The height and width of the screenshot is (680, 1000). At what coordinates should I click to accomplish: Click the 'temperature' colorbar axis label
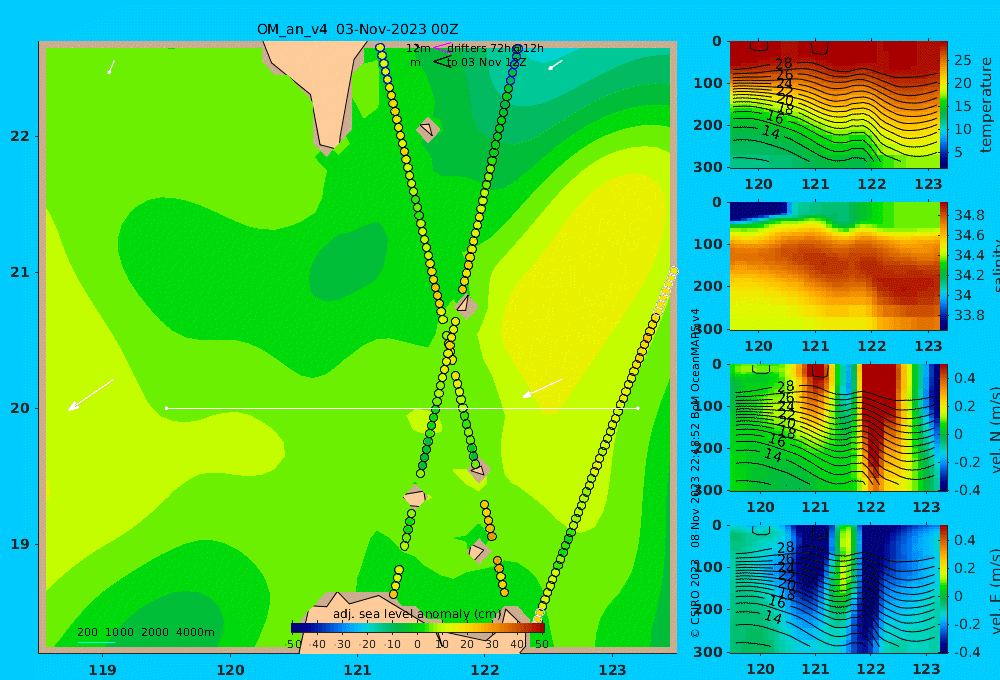click(986, 105)
